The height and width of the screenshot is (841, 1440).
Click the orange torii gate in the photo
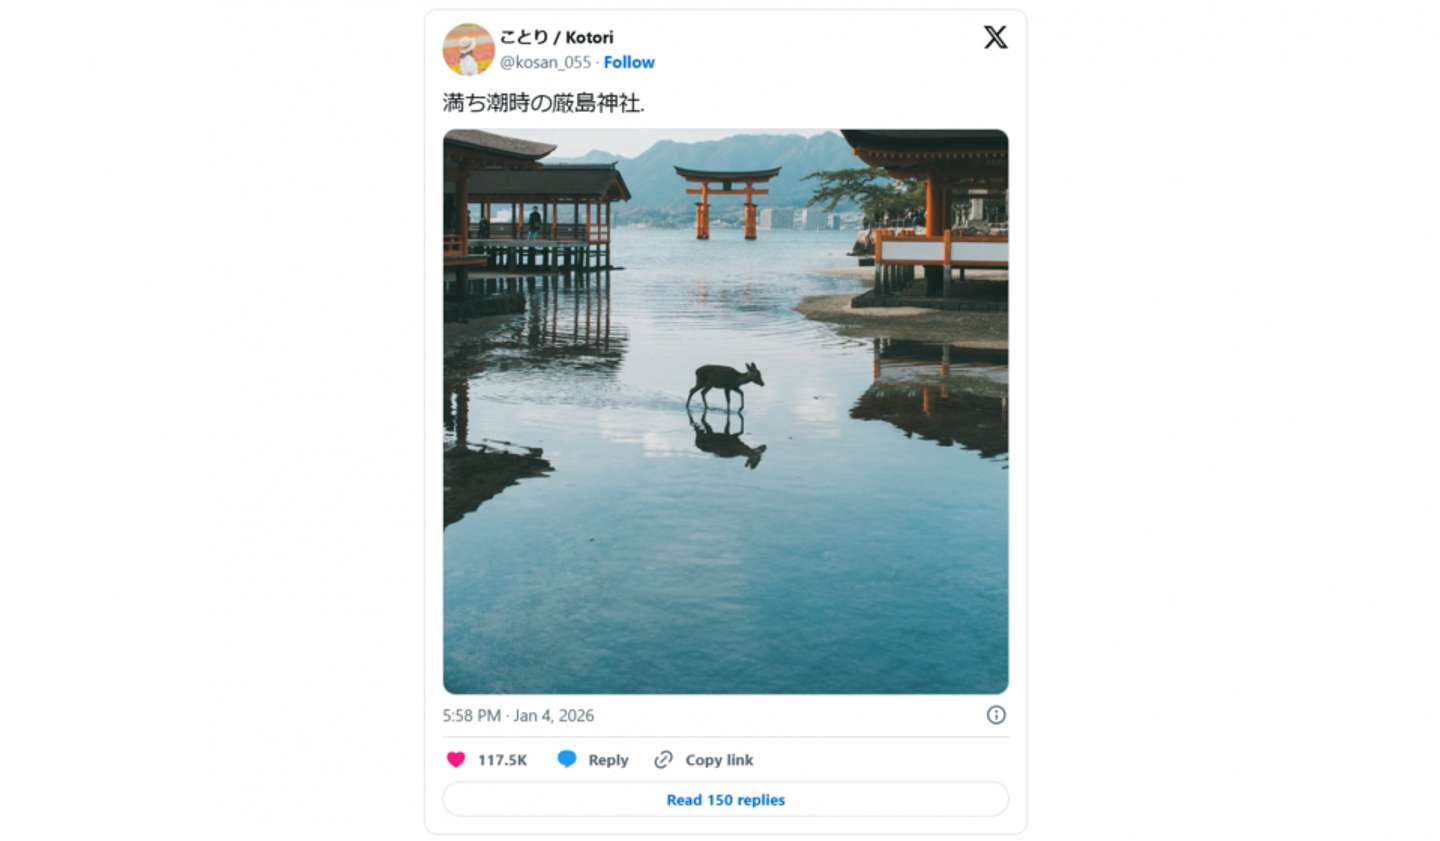(727, 200)
